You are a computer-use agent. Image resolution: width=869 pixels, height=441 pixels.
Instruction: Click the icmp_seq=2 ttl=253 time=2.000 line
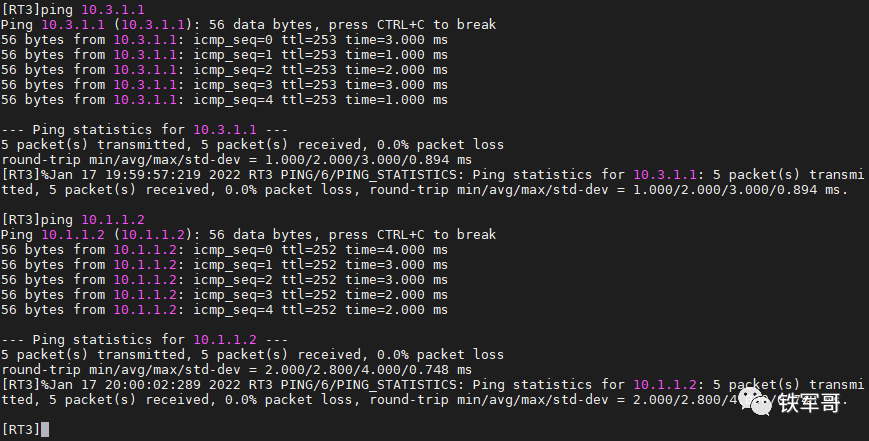224,70
